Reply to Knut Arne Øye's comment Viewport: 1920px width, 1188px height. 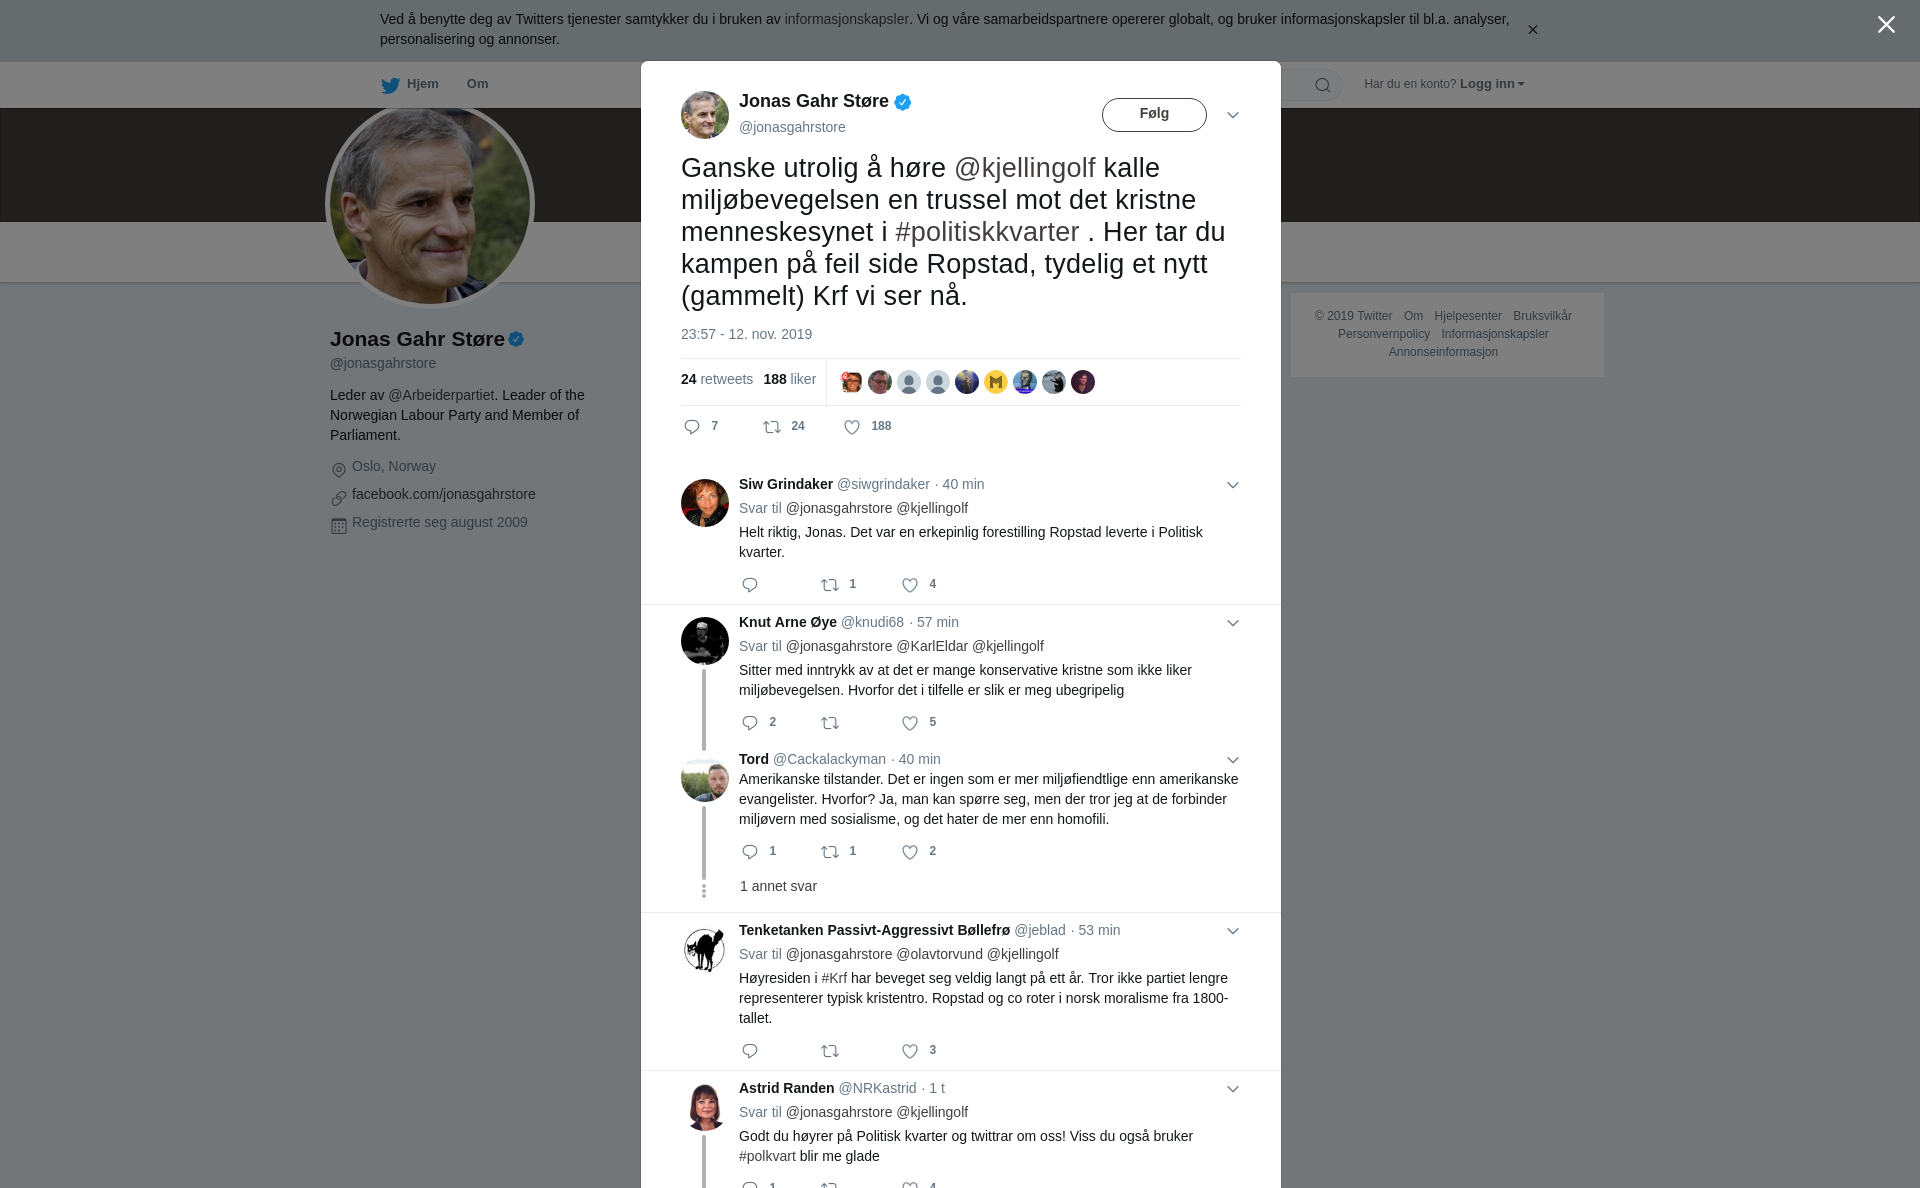[x=750, y=723]
